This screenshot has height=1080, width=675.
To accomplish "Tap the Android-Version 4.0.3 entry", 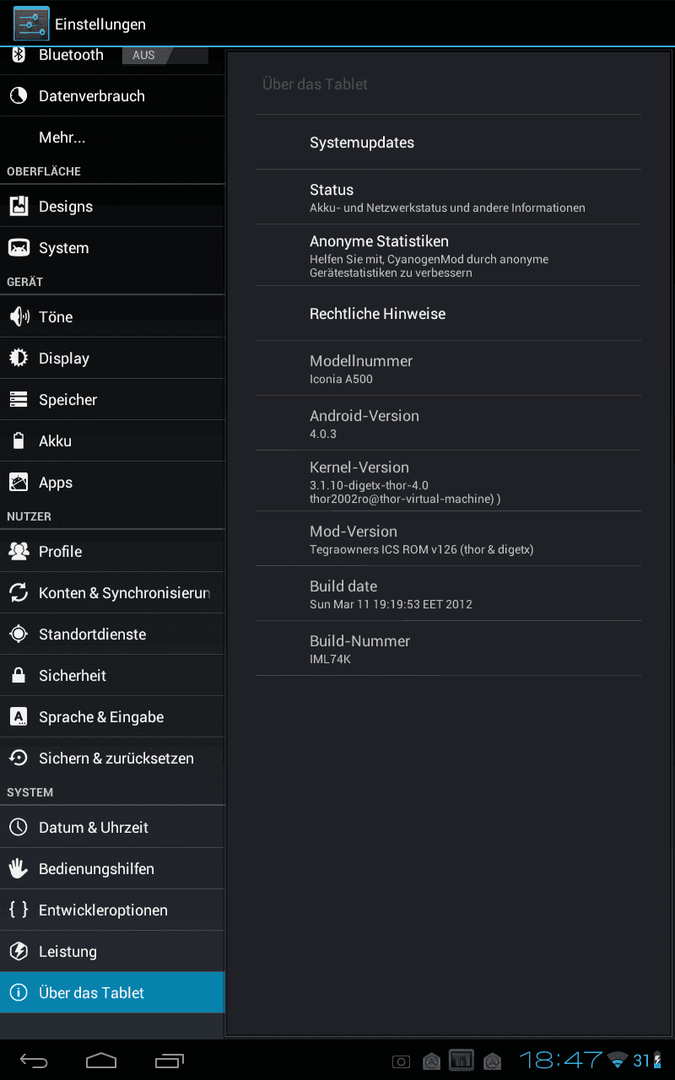I will [448, 423].
